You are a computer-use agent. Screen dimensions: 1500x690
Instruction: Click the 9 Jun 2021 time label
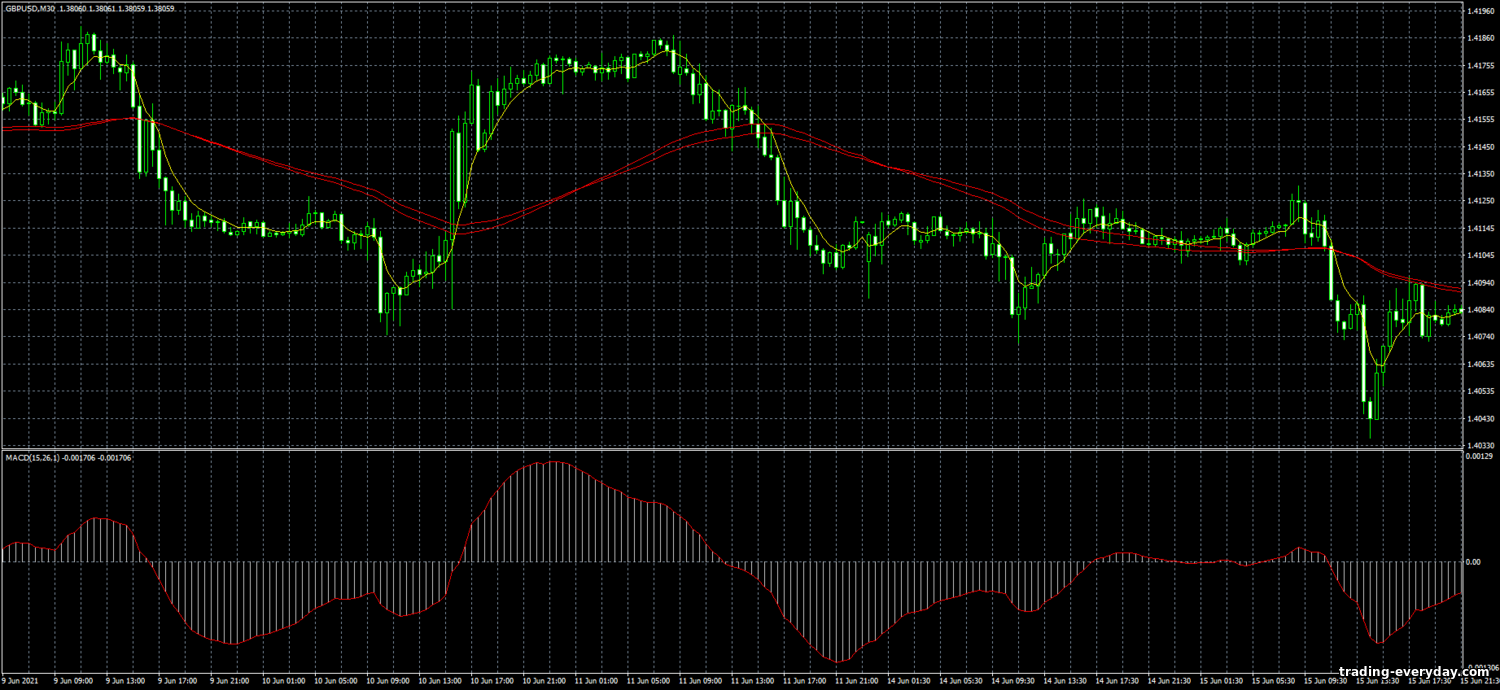tap(18, 681)
